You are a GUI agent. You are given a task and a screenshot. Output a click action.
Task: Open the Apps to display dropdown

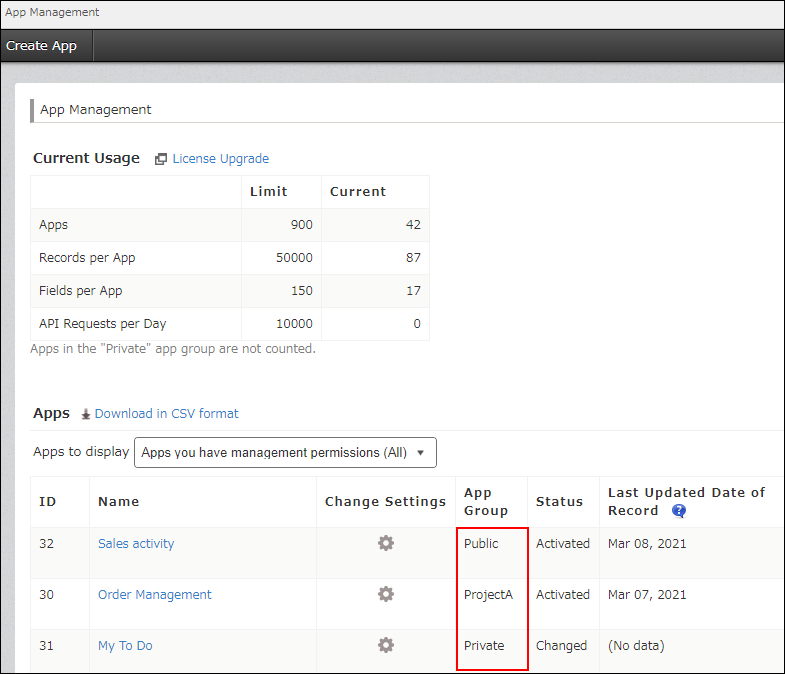pyautogui.click(x=285, y=453)
